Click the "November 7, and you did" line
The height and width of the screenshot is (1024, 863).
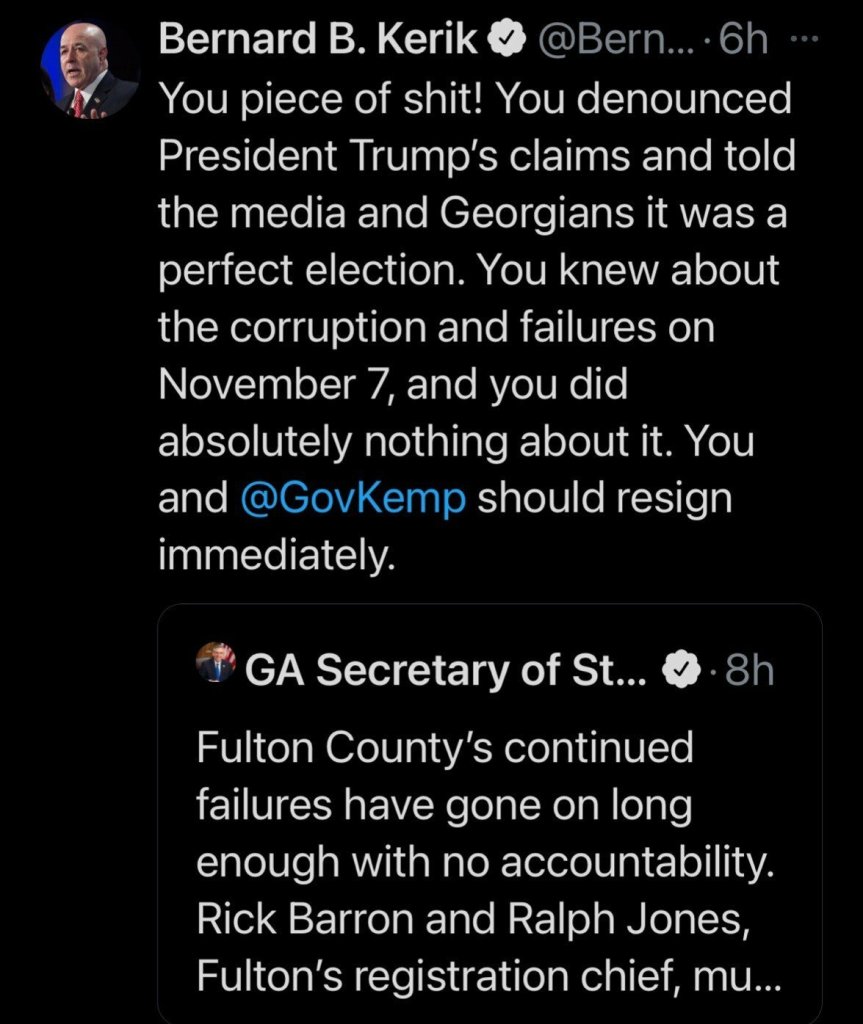click(x=392, y=385)
